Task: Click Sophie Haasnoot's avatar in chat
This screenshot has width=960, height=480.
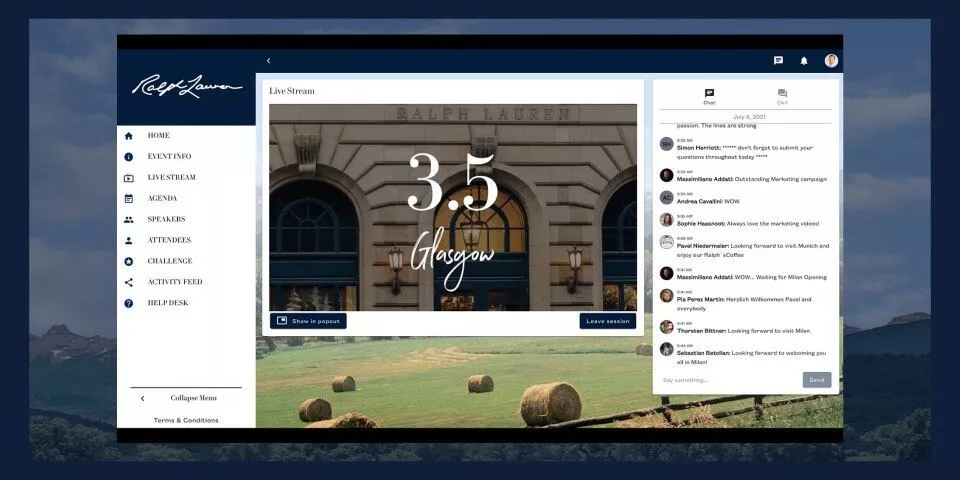Action: (667, 219)
